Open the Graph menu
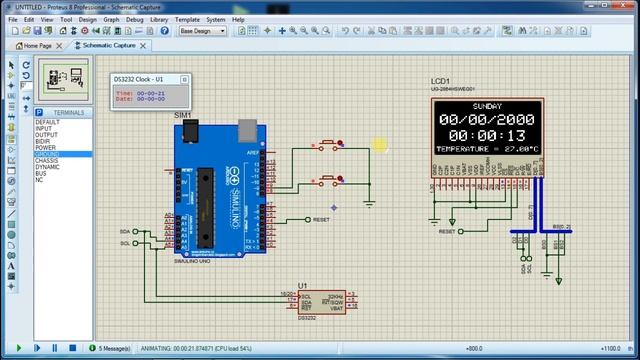Image resolution: width=640 pixels, height=360 pixels. (111, 20)
